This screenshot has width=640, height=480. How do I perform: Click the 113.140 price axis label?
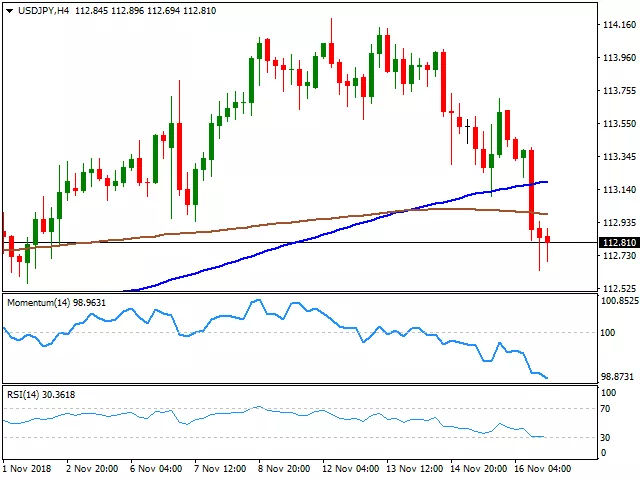[619, 190]
